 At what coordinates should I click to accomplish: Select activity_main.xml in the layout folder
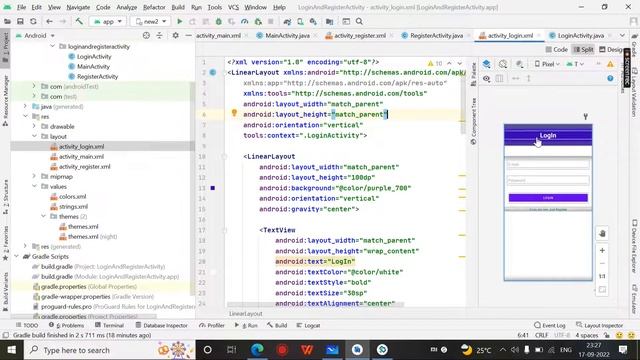pos(81,157)
